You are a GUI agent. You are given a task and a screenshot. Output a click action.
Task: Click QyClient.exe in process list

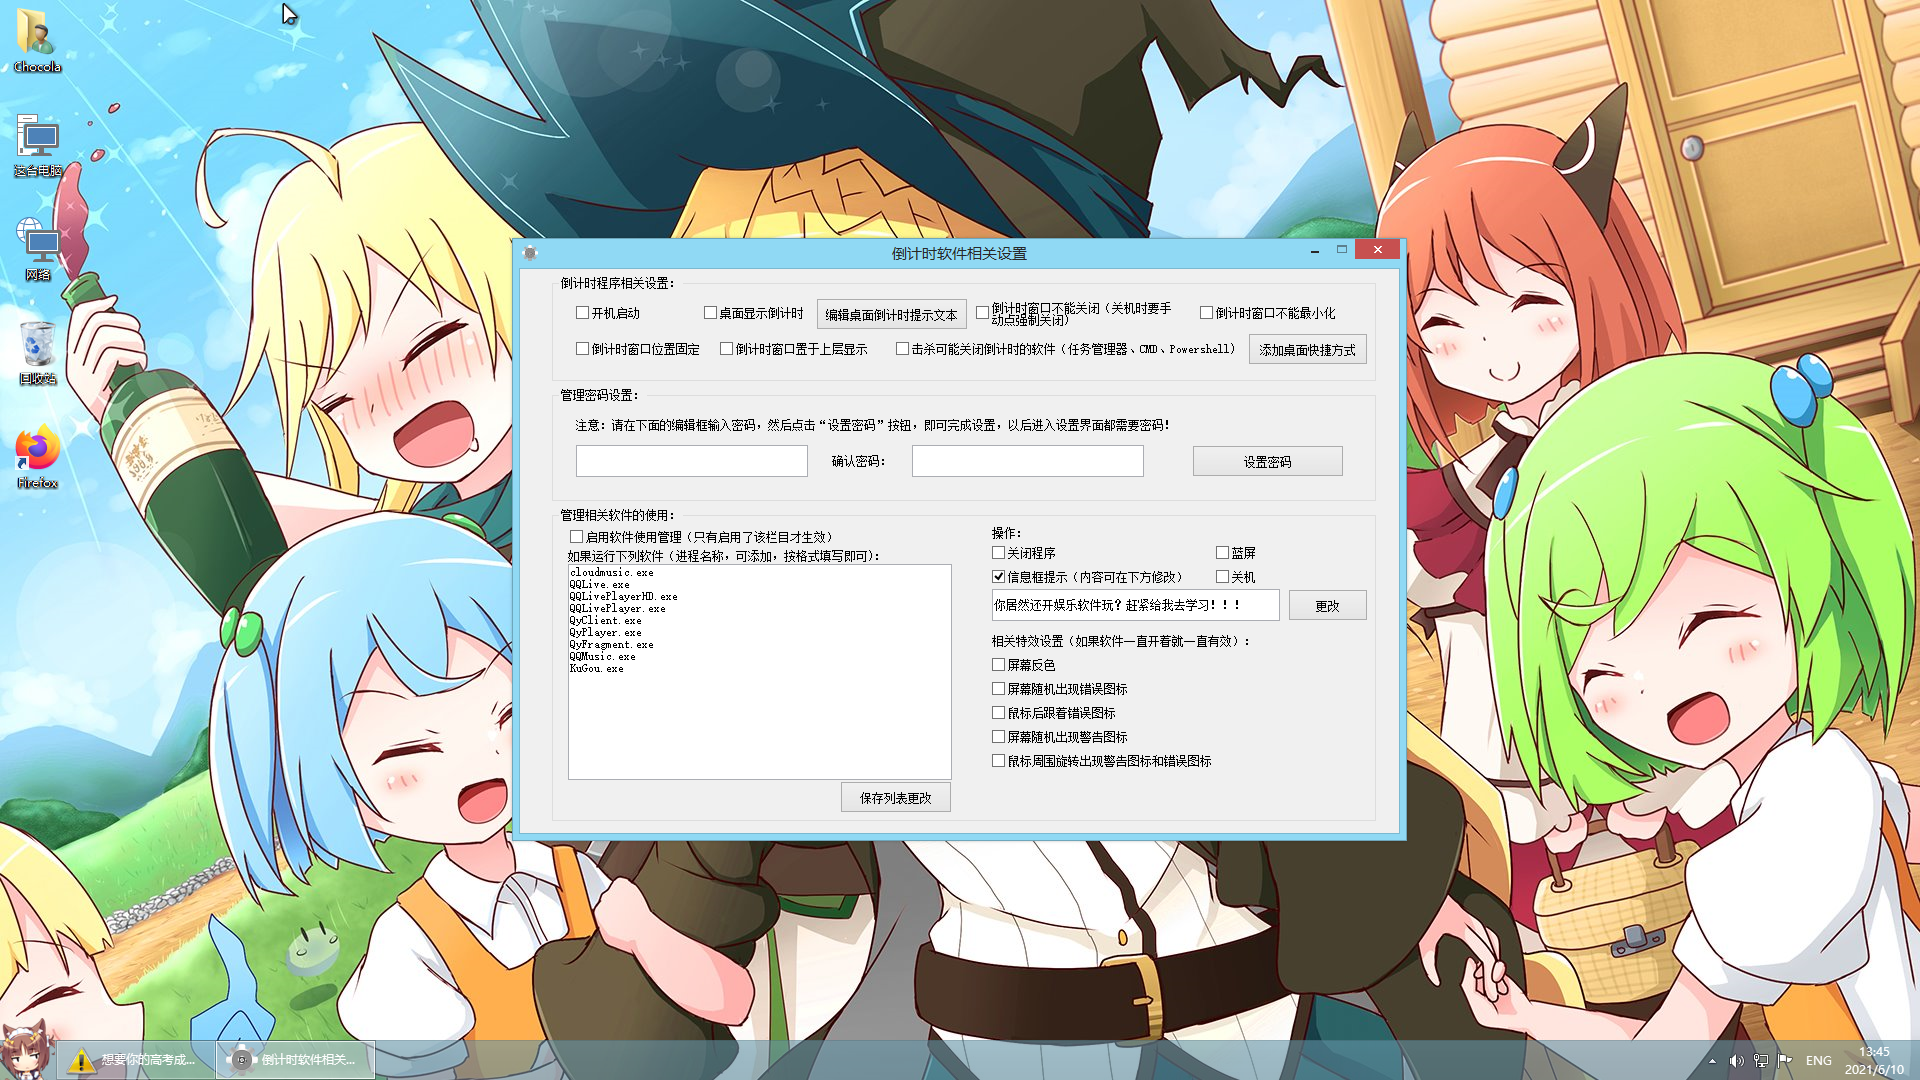click(x=605, y=621)
